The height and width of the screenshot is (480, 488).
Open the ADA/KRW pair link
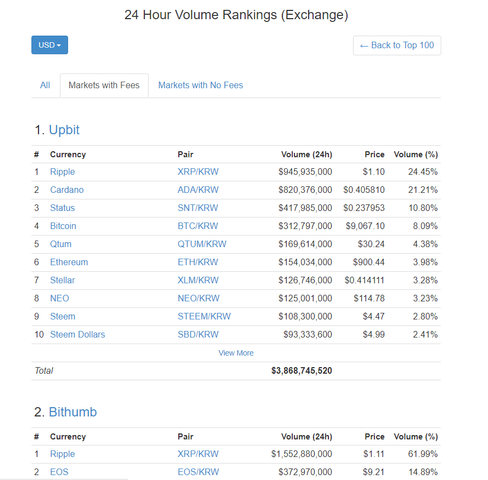coord(198,190)
